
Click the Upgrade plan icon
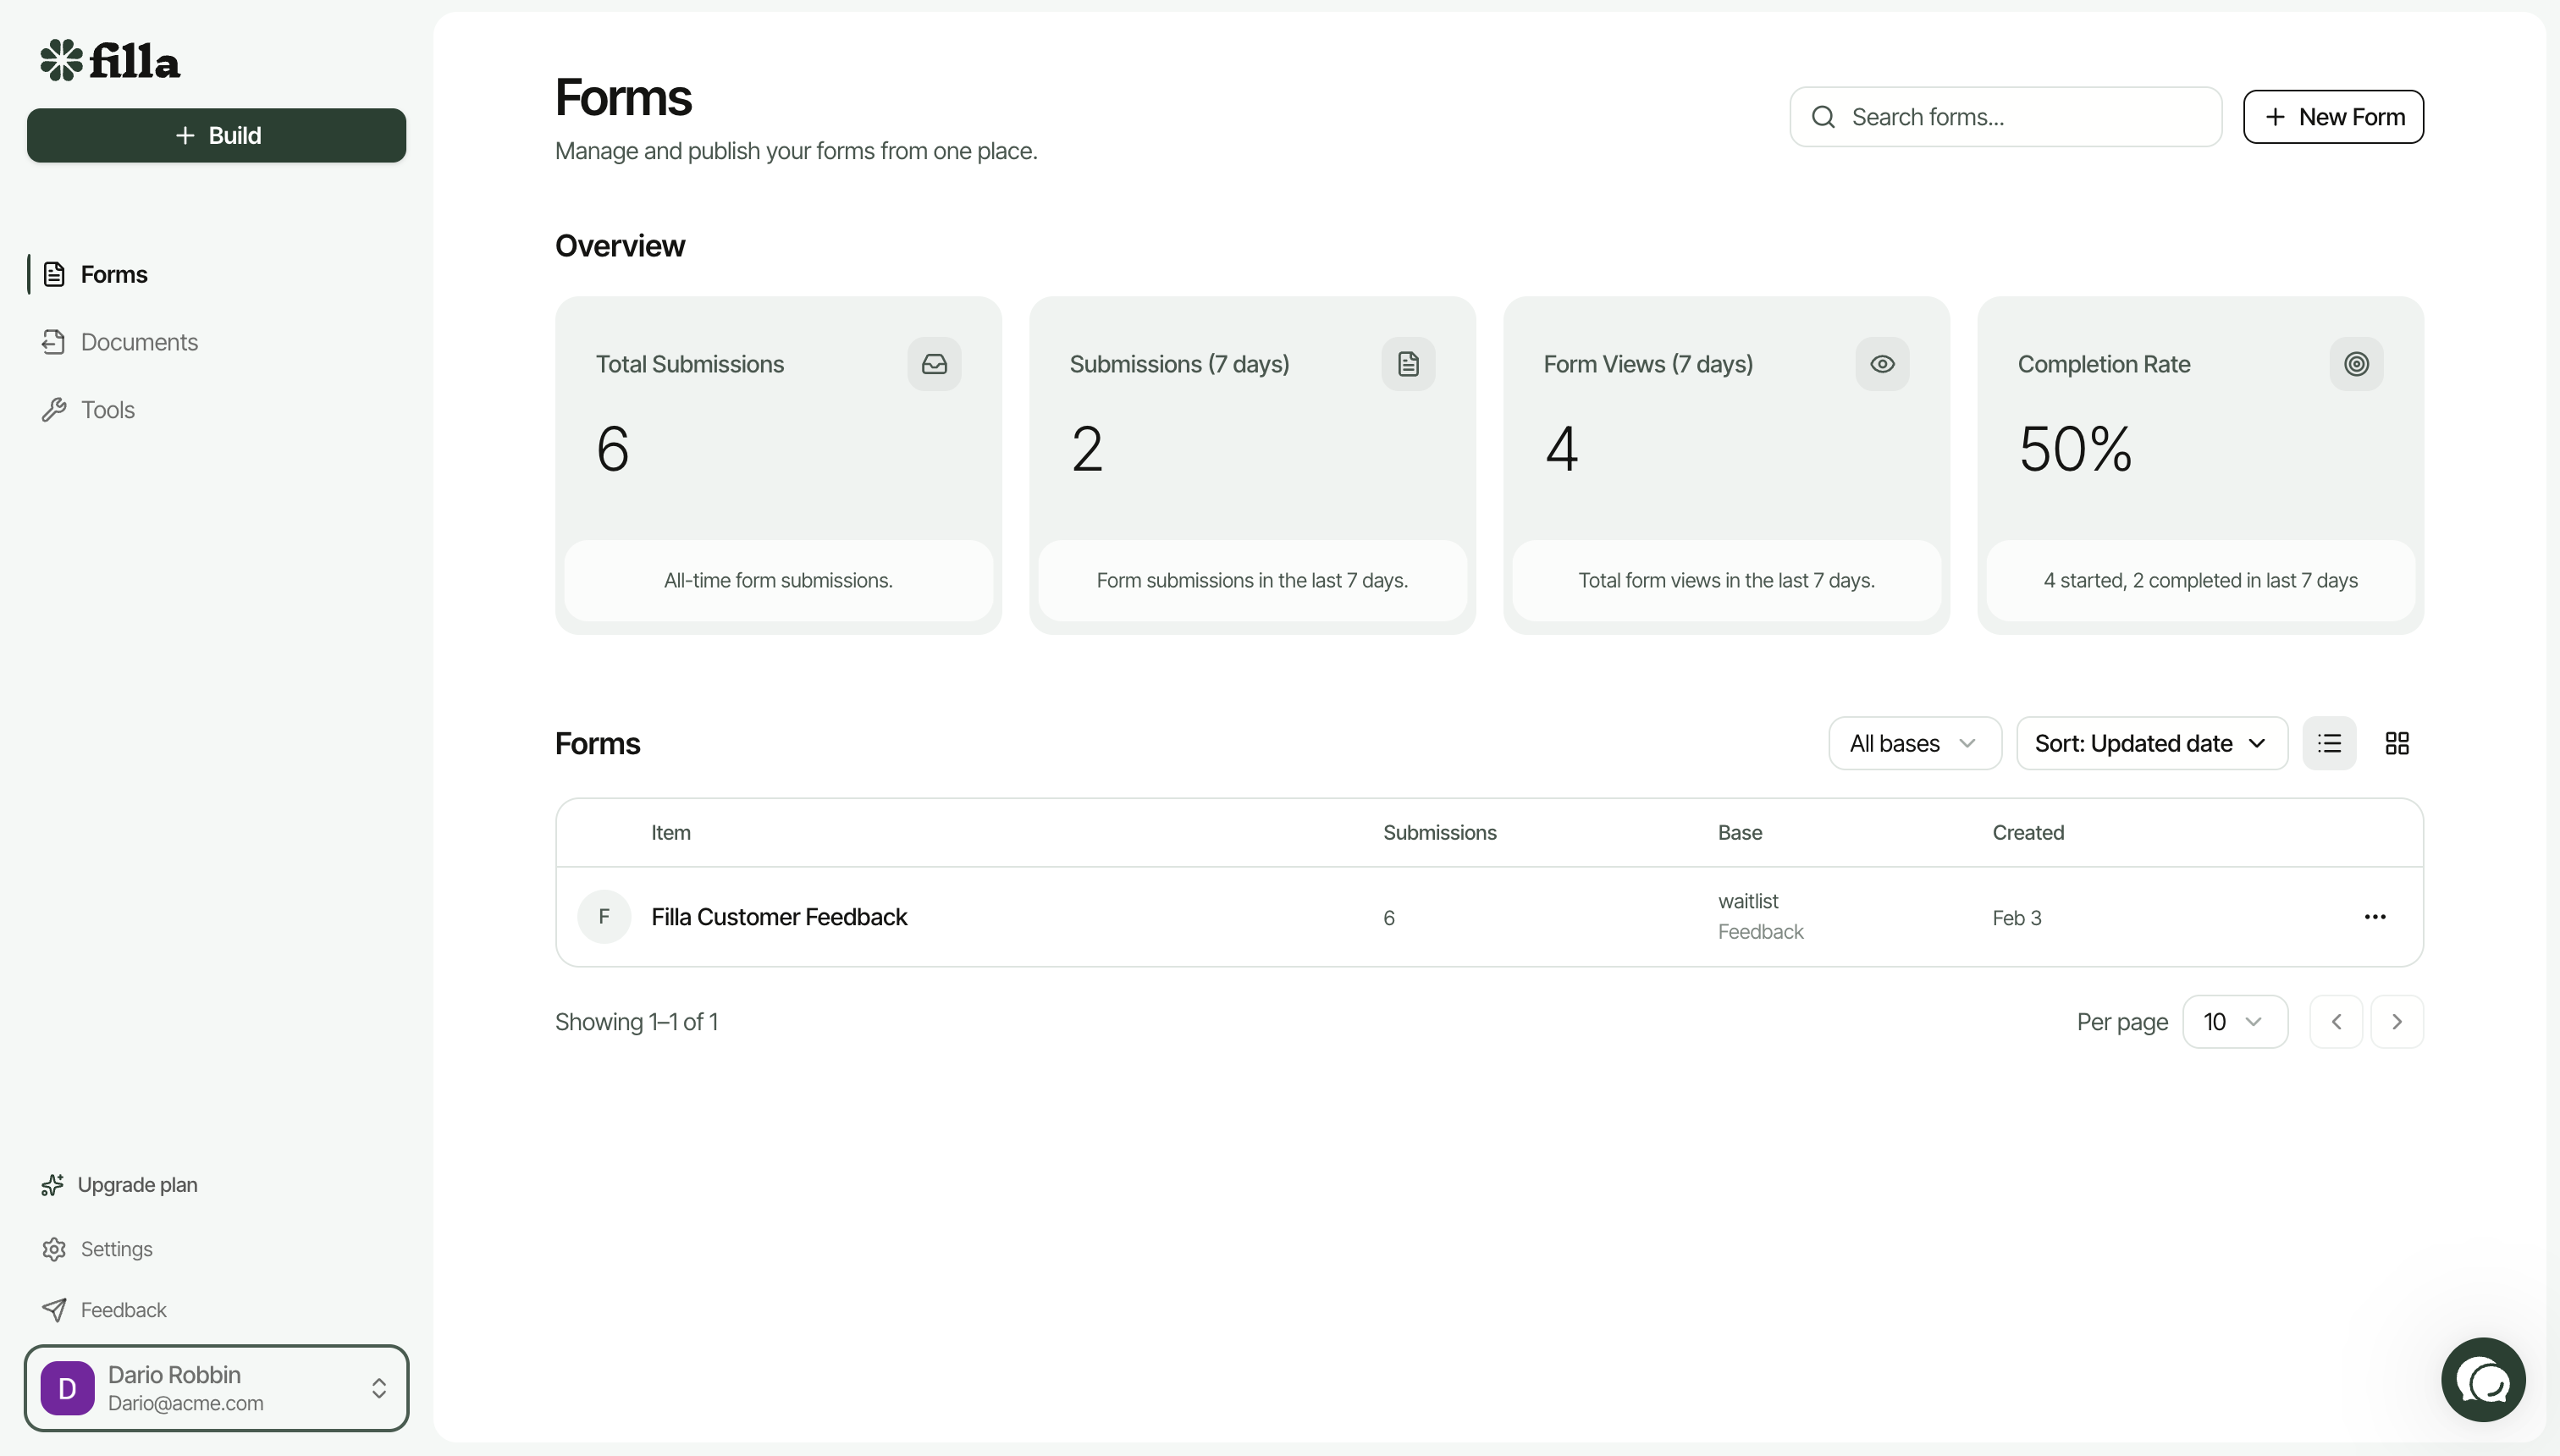tap(55, 1184)
